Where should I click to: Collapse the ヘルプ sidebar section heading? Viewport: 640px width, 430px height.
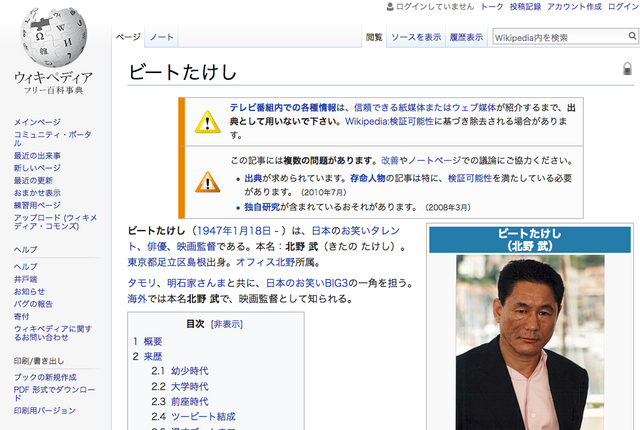25,249
